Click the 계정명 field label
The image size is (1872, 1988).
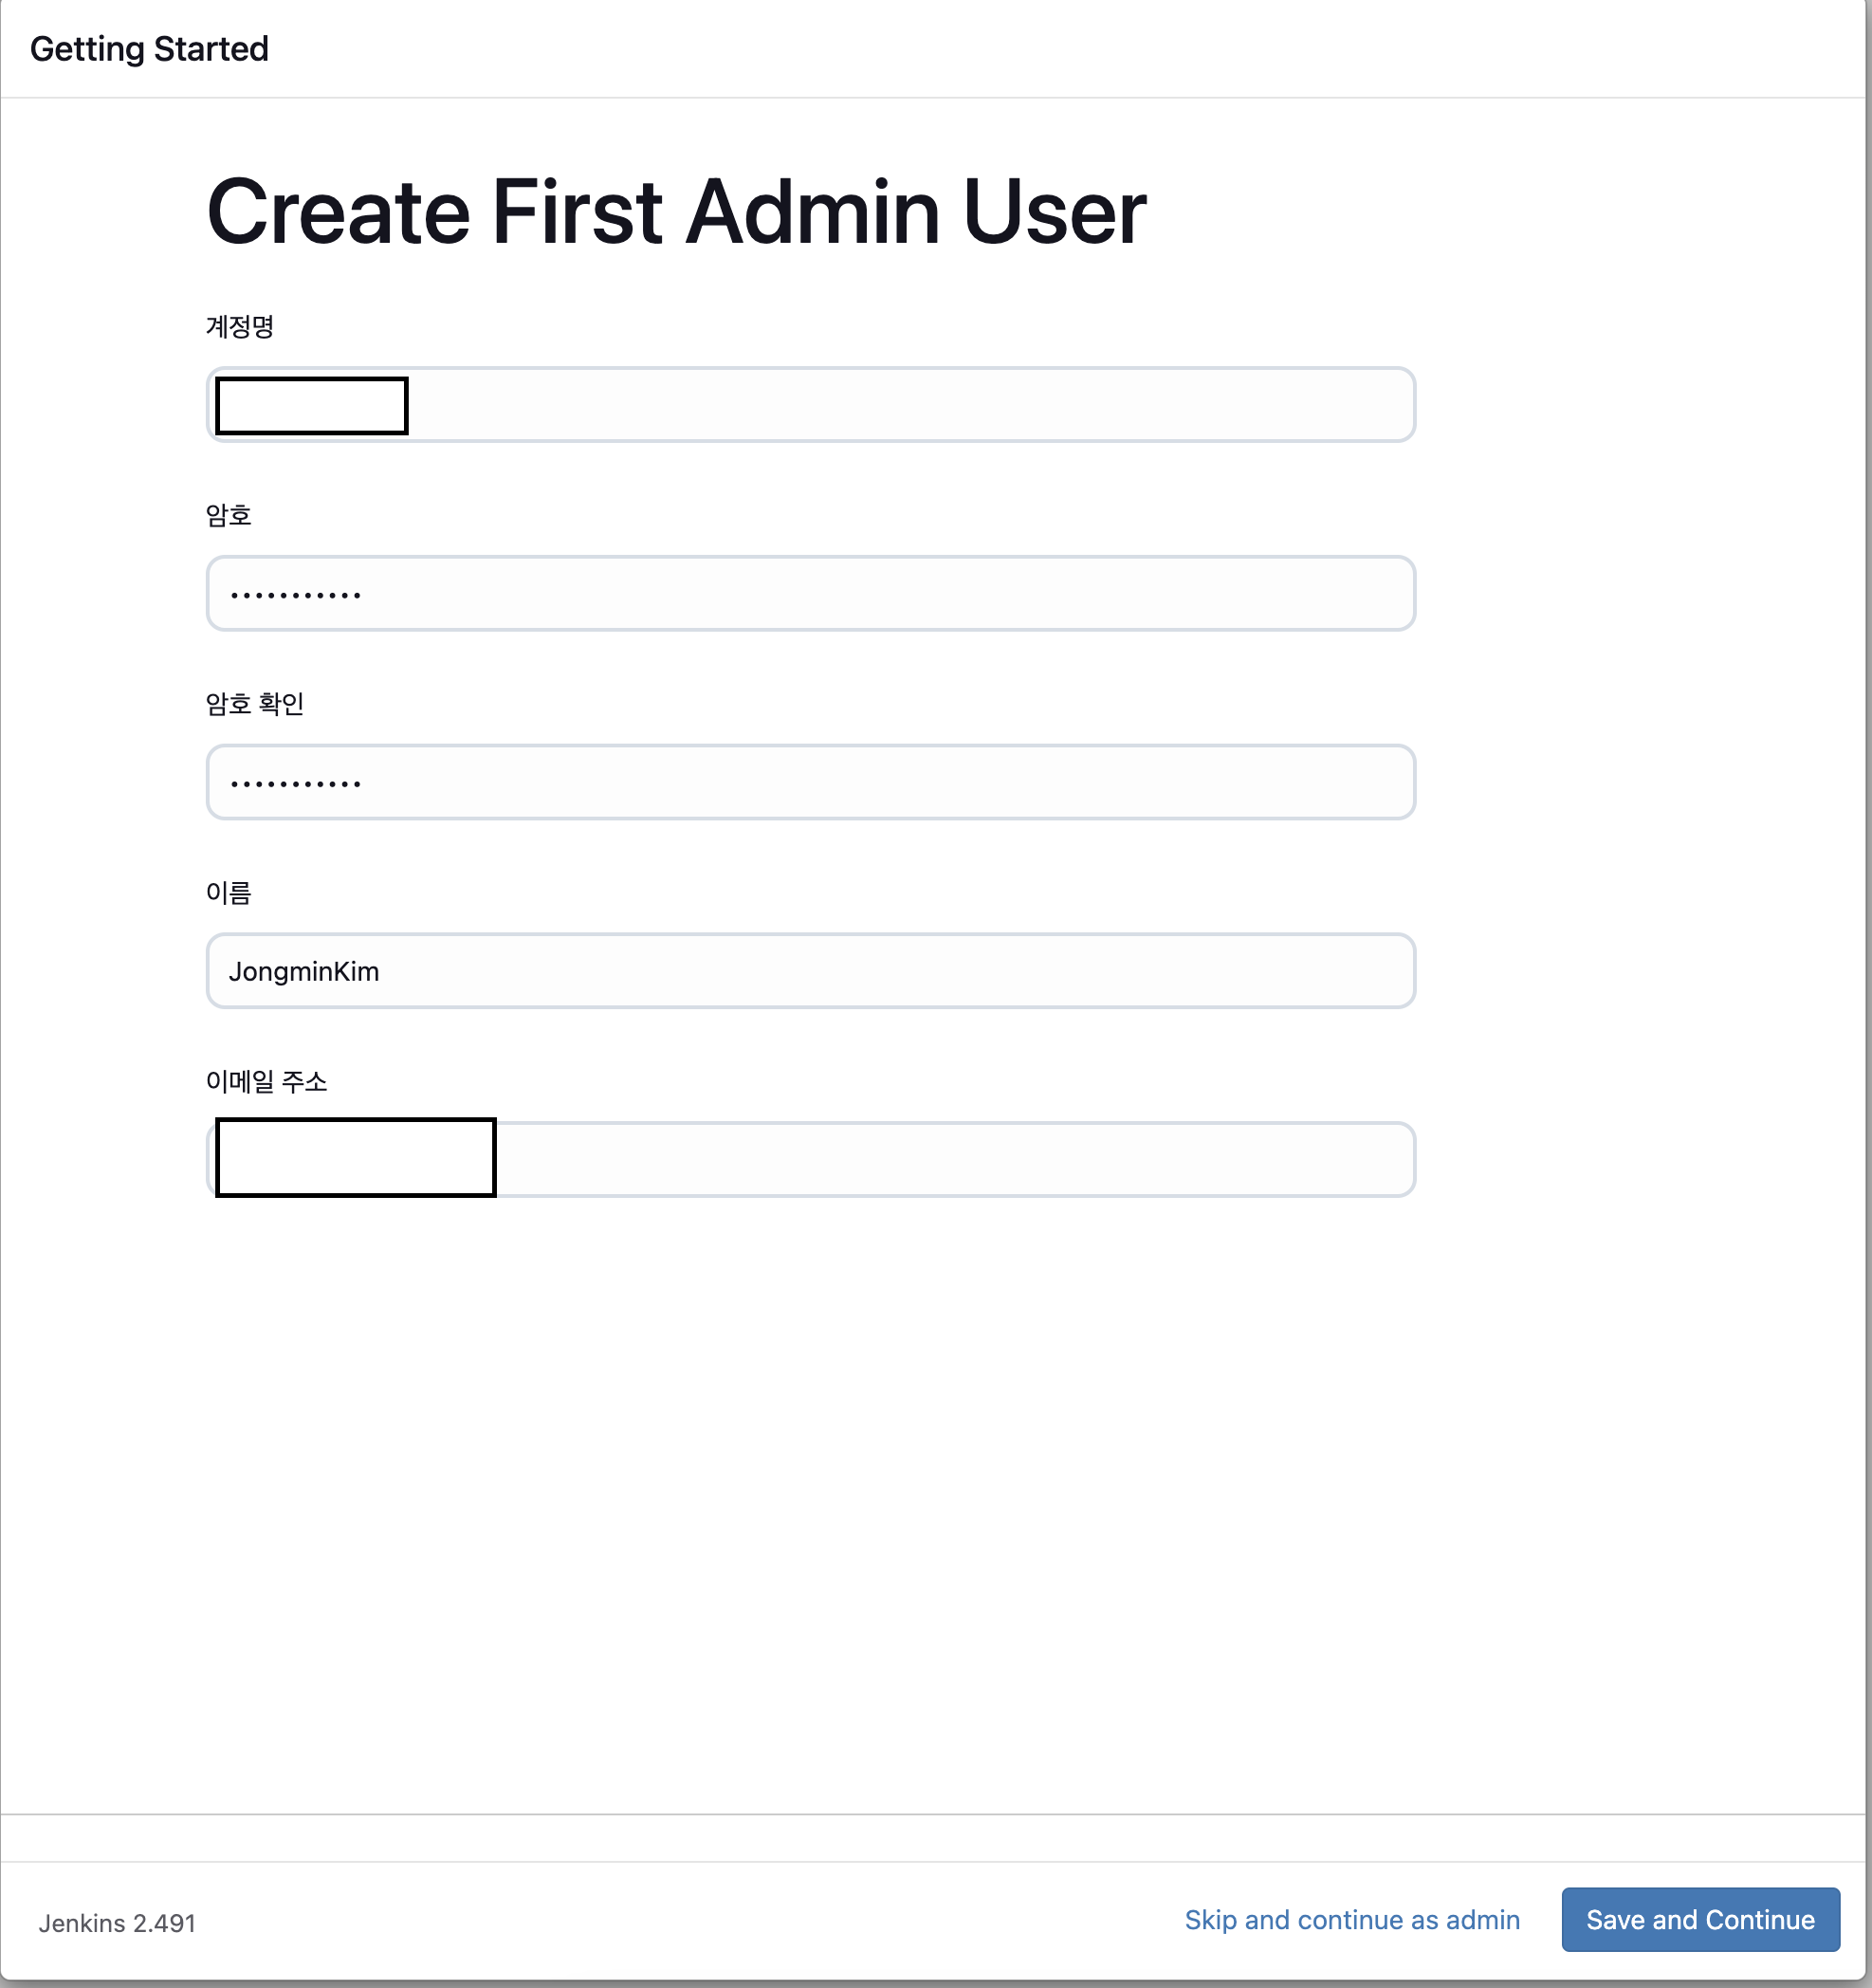click(x=240, y=327)
